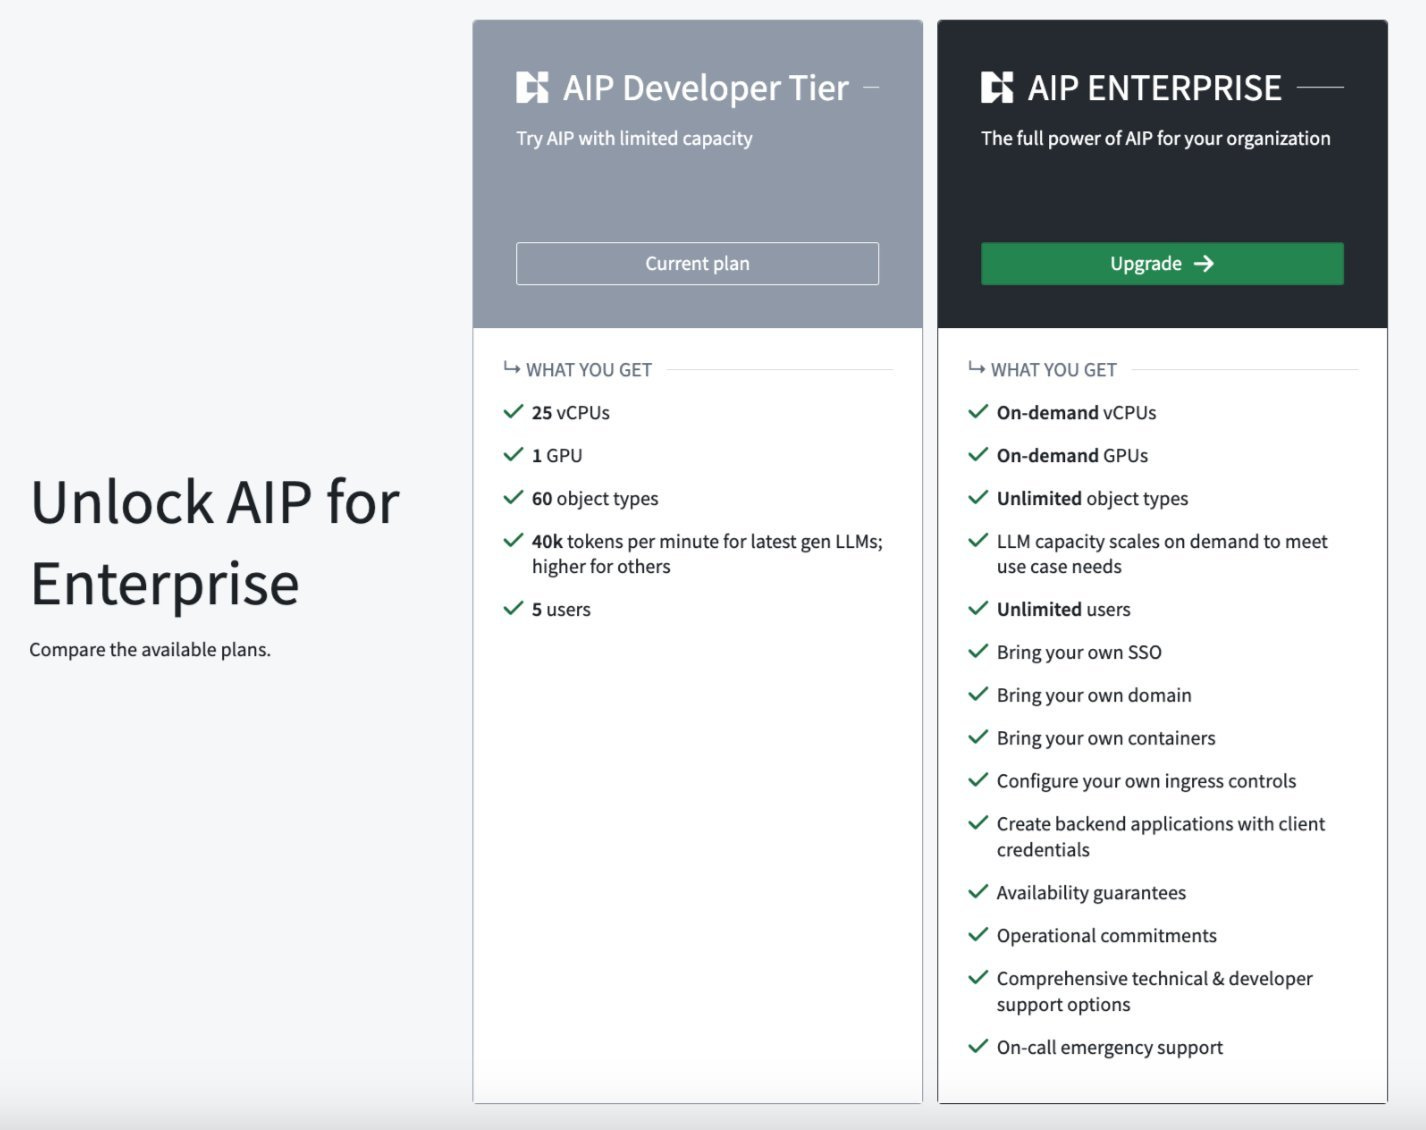Click the 'Unlimited object types' text
The image size is (1426, 1130).
[x=1092, y=499]
